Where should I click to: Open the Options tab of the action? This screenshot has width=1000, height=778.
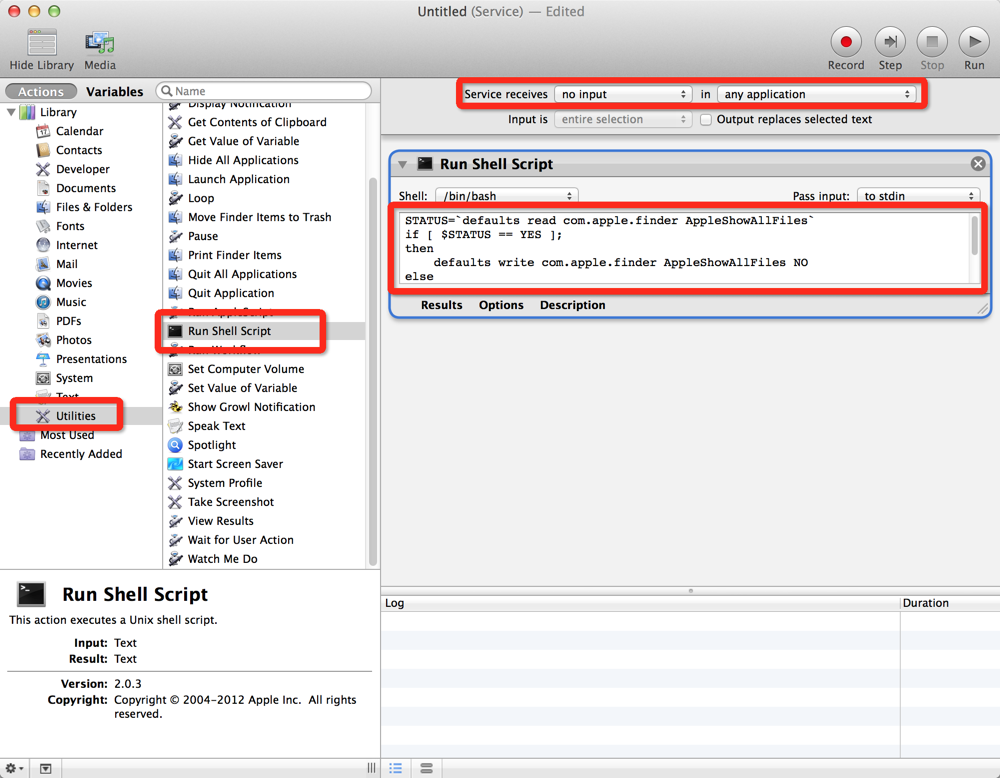(x=501, y=305)
